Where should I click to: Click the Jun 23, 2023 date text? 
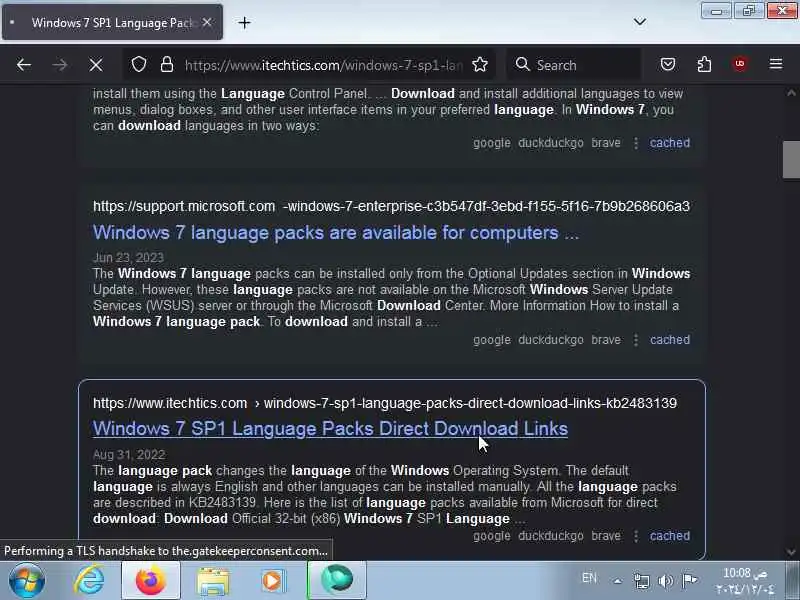tap(128, 258)
